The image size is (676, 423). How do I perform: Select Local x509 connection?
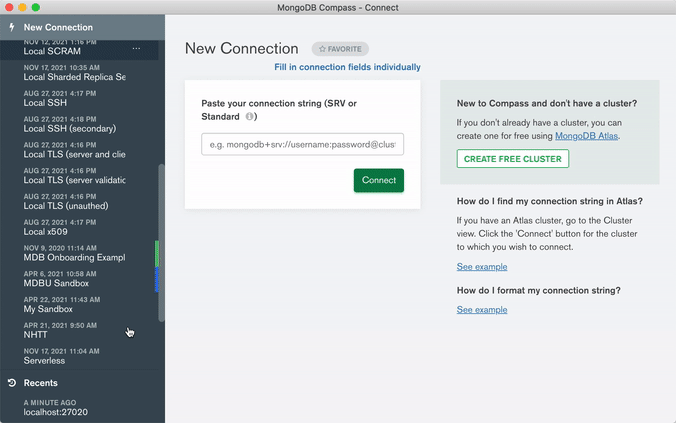(x=79, y=228)
